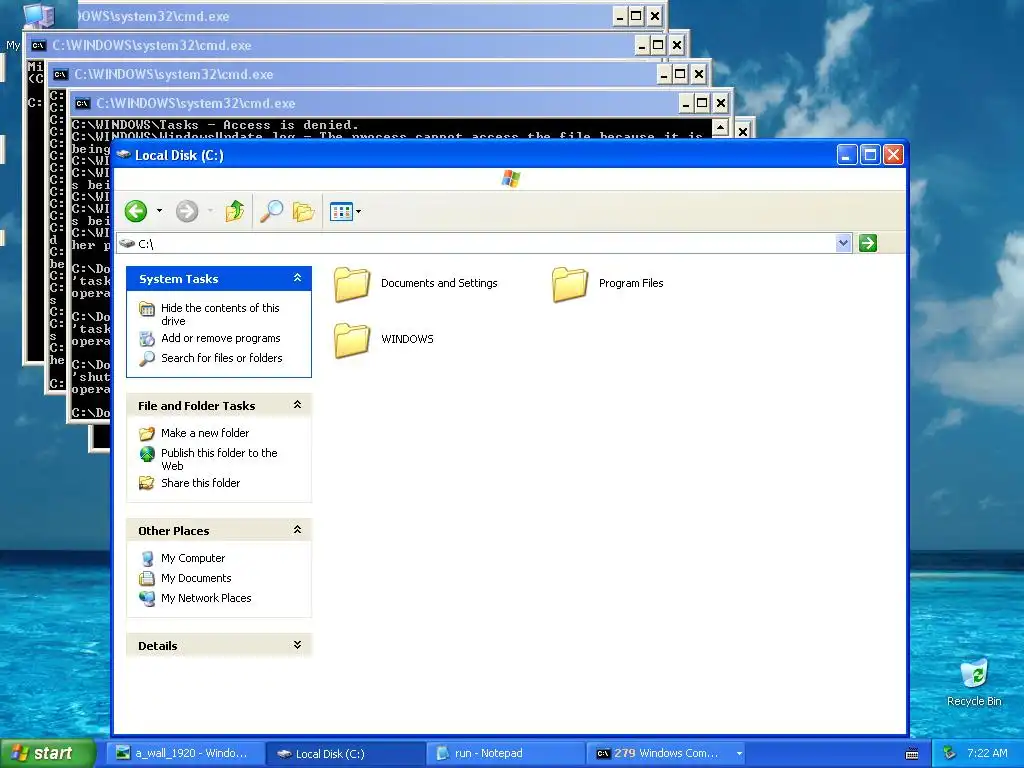Viewport: 1024px width, 768px height.
Task: Click Publish this folder to the Web
Action: click(x=219, y=459)
